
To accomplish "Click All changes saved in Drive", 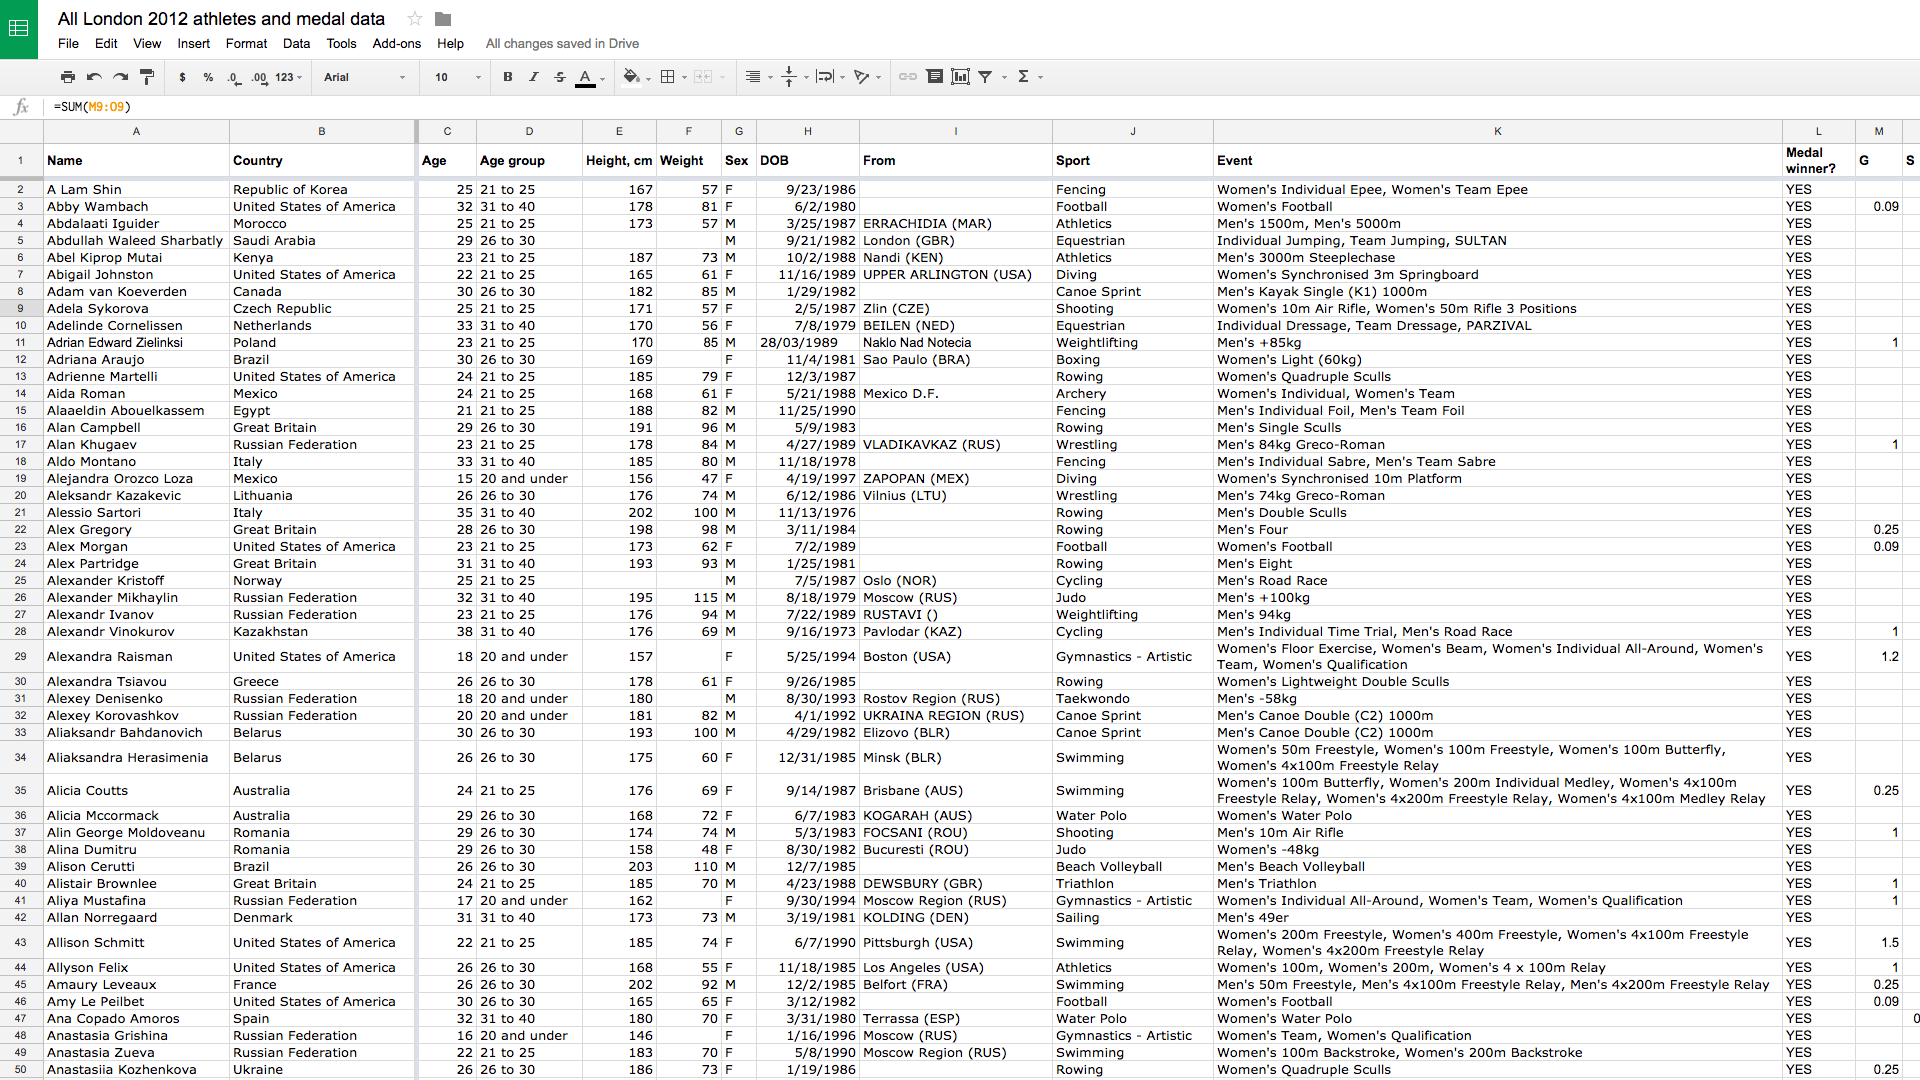I will click(x=561, y=44).
